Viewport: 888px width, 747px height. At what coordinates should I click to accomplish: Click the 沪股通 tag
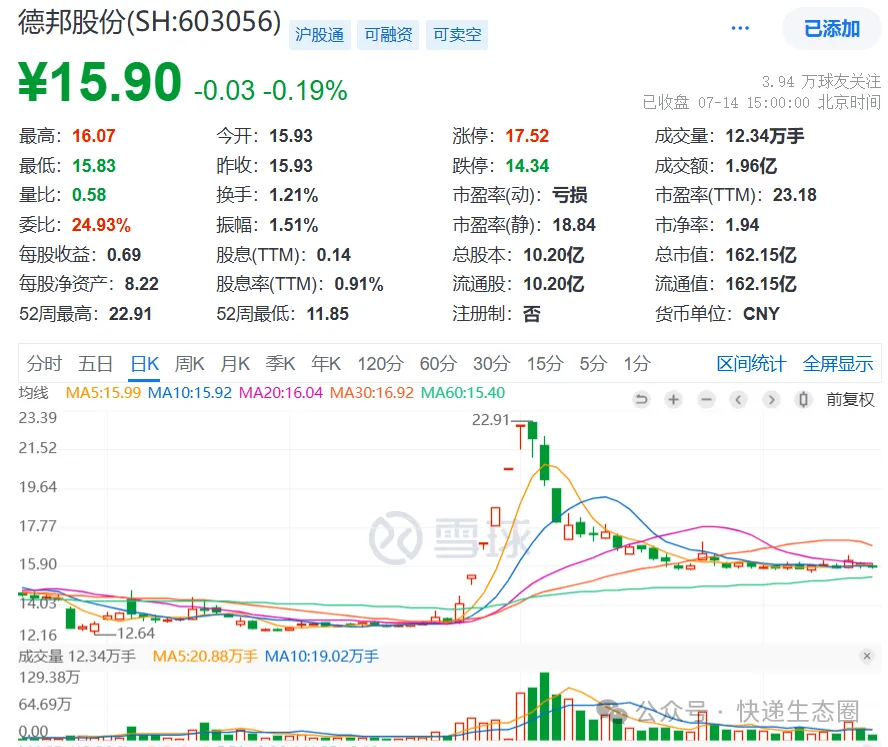[x=319, y=35]
